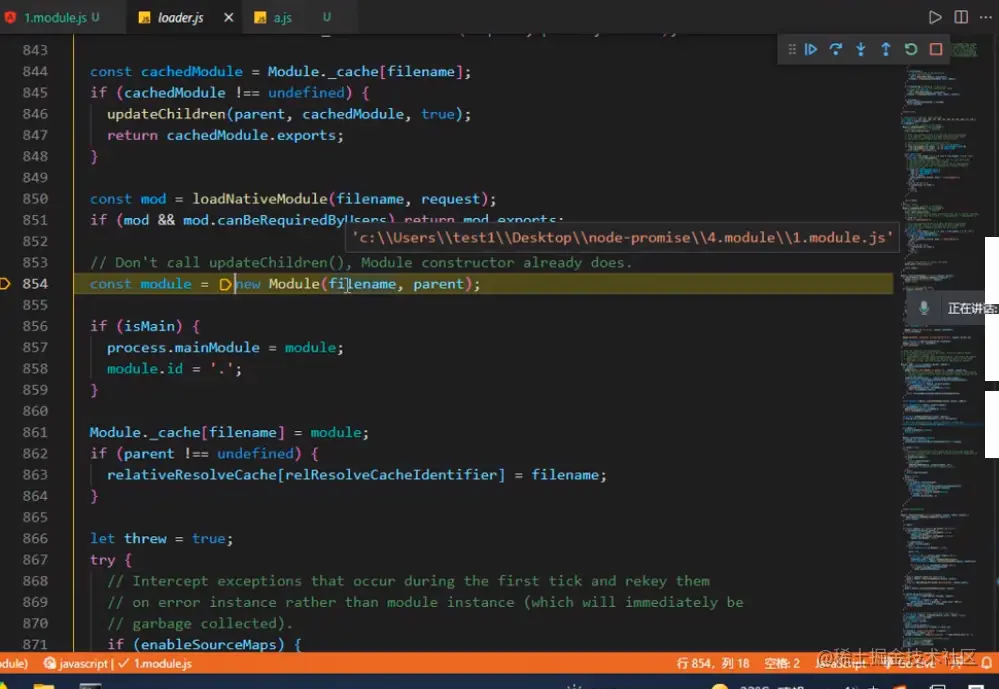
Task: Step over using the debug toolbar
Action: click(835, 50)
